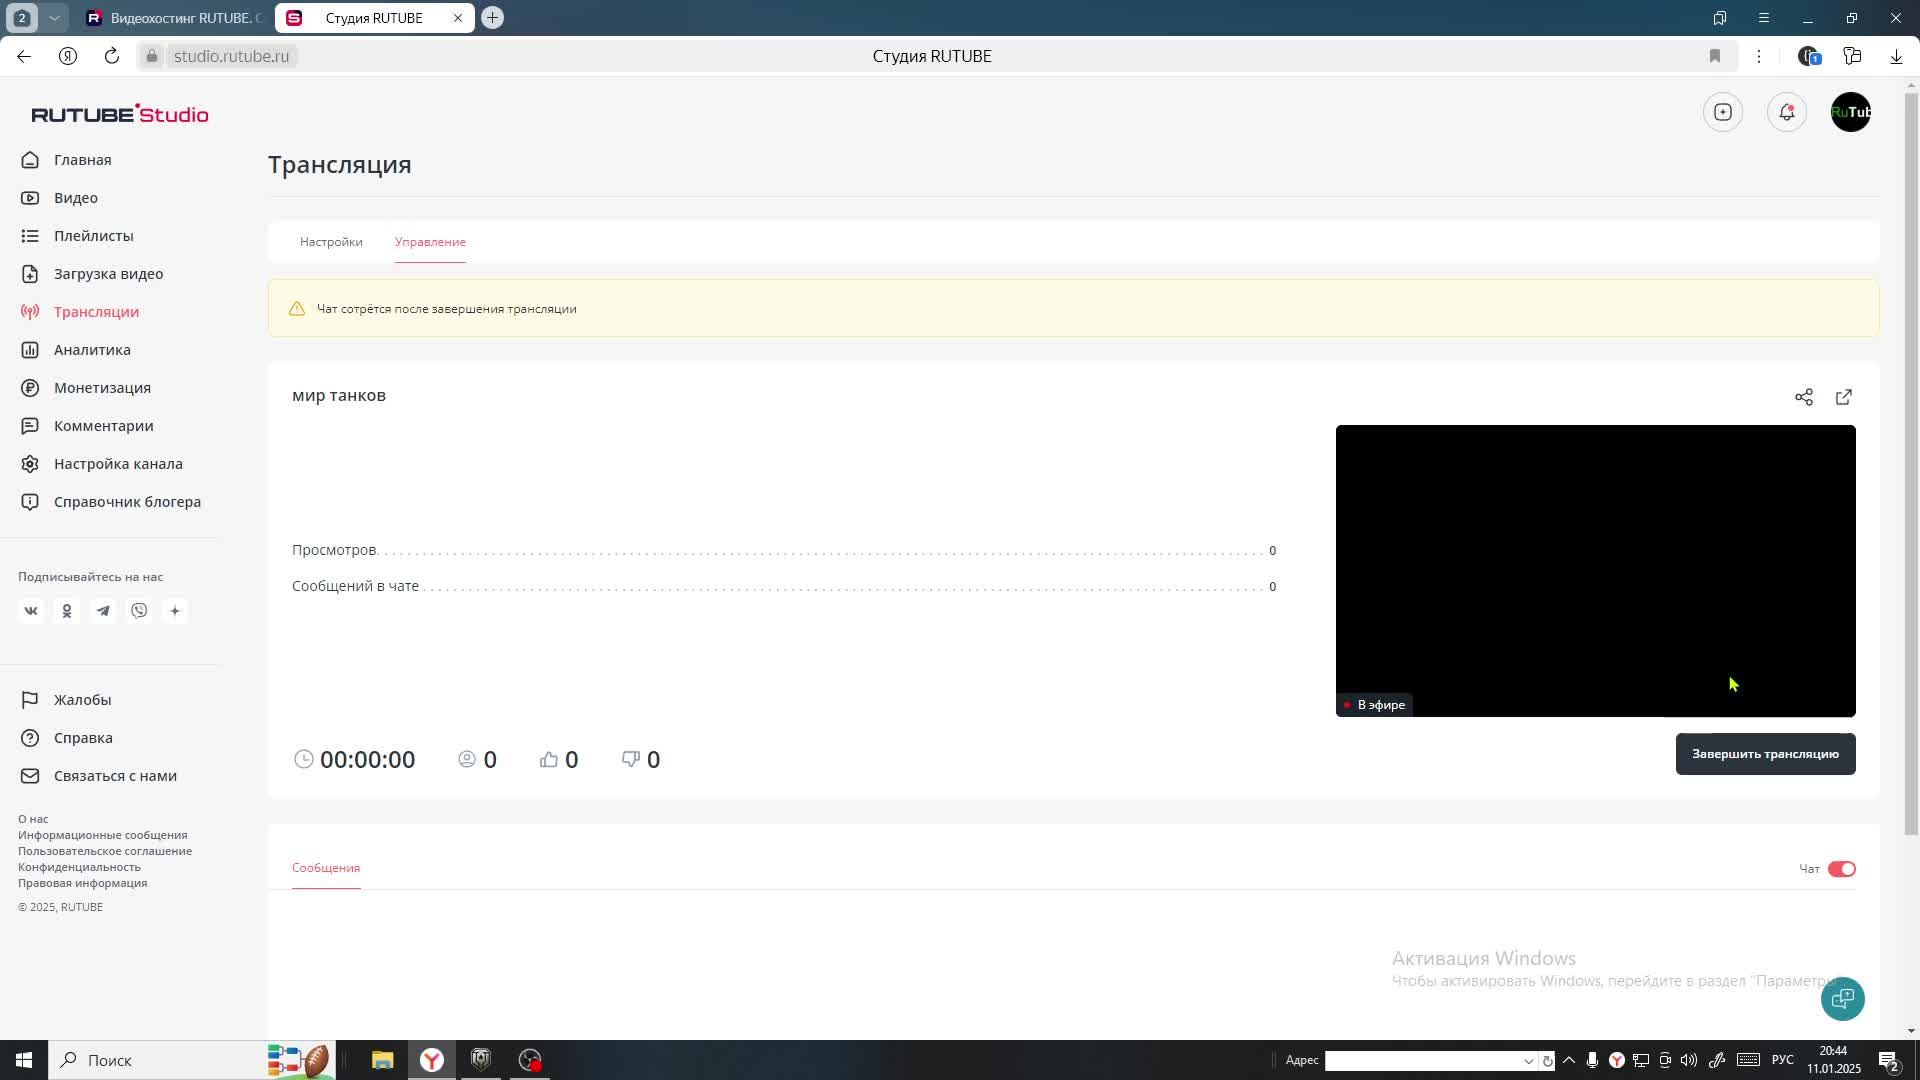Open the О нас footer link

[x=33, y=819]
